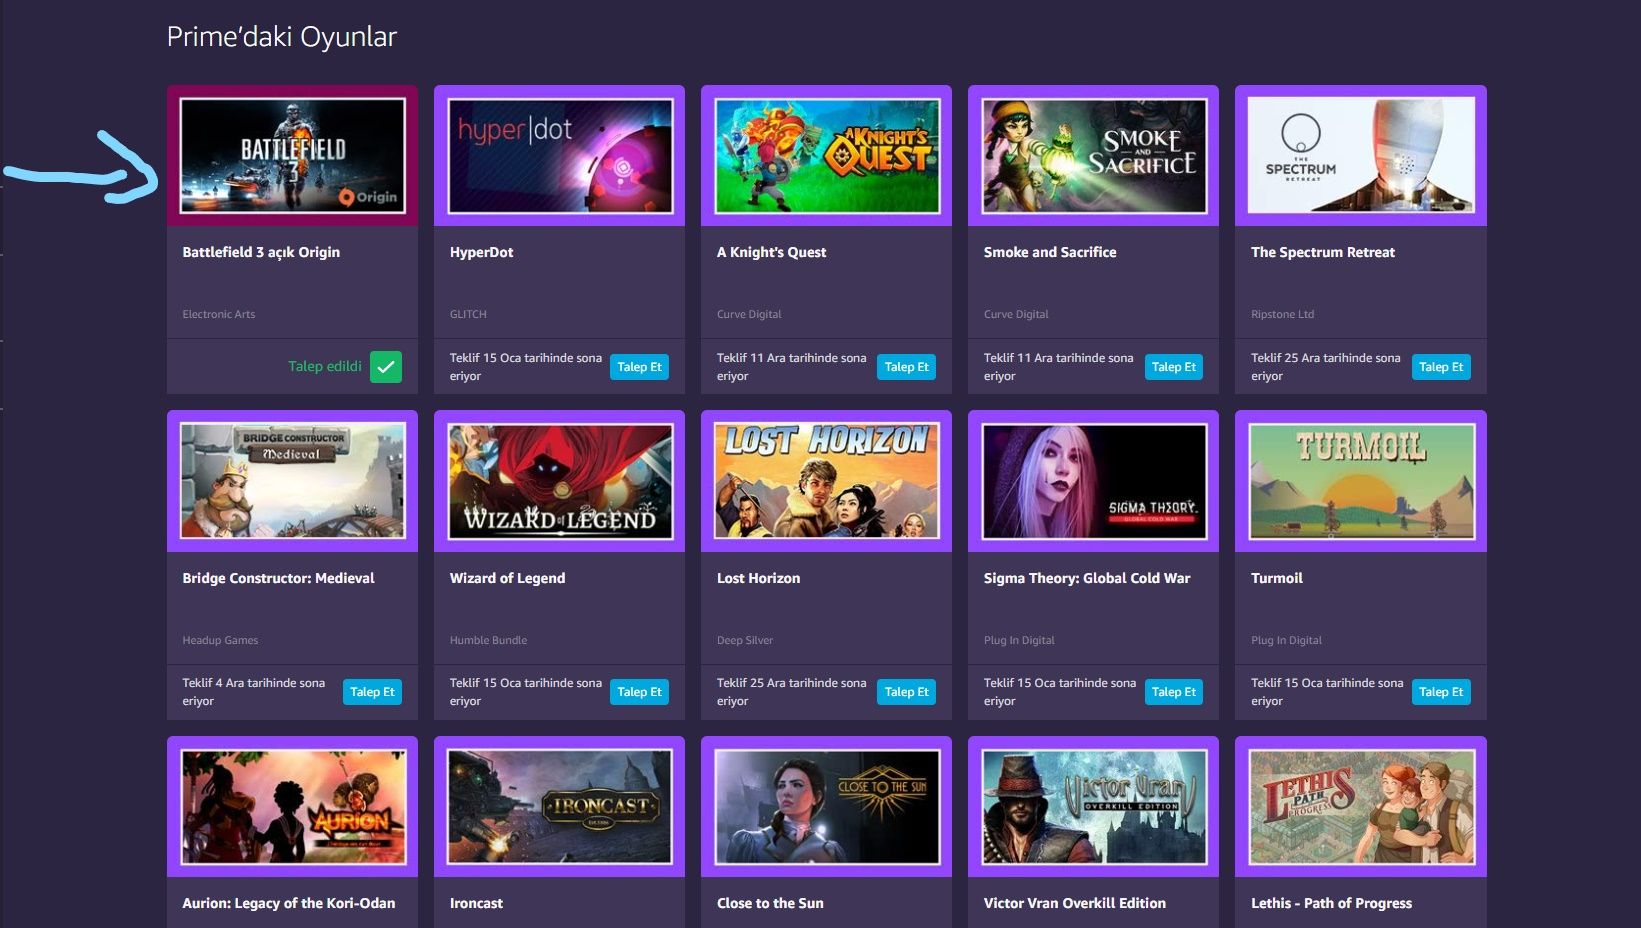The width and height of the screenshot is (1641, 928).
Task: Select 'The Spectrum Retreat' title text
Action: click(1322, 252)
